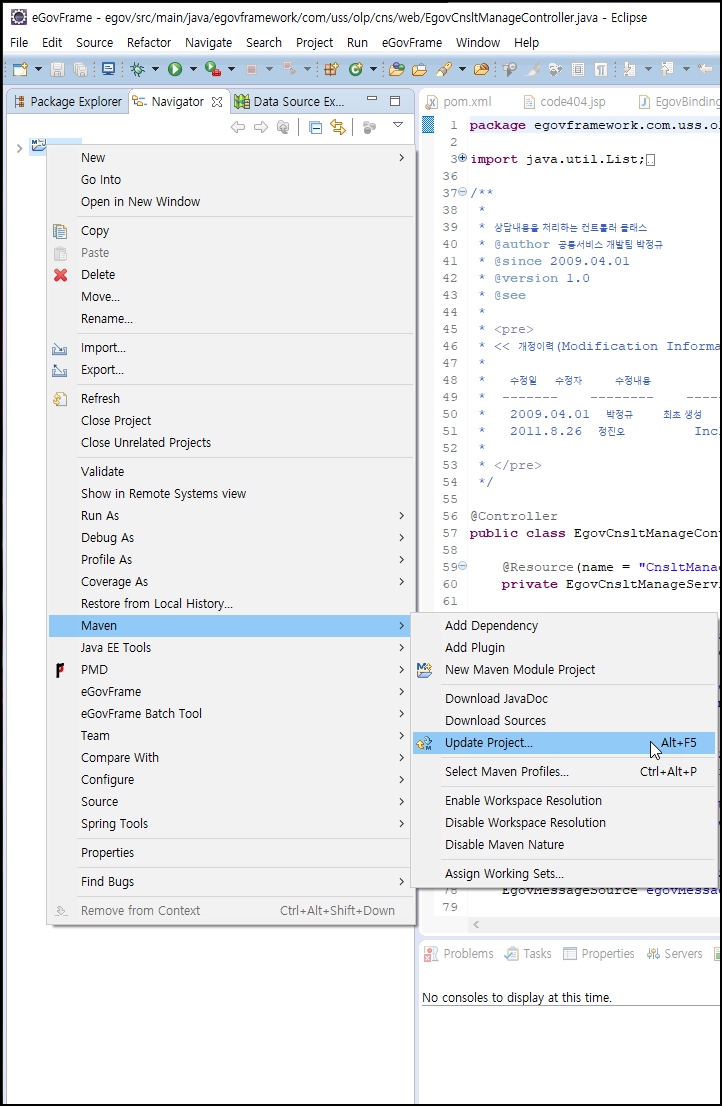
Task: Click the Navigator Forward arrow icon
Action: 261,127
